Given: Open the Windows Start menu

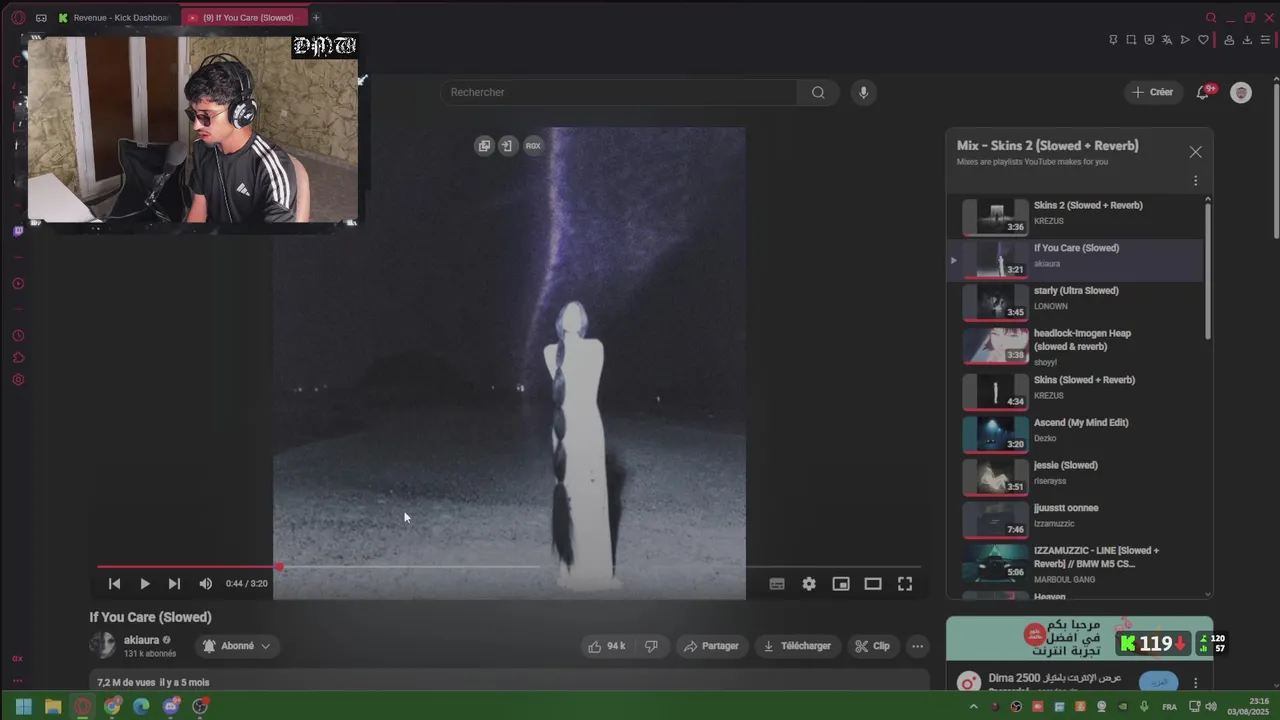Looking at the screenshot, I should point(24,706).
